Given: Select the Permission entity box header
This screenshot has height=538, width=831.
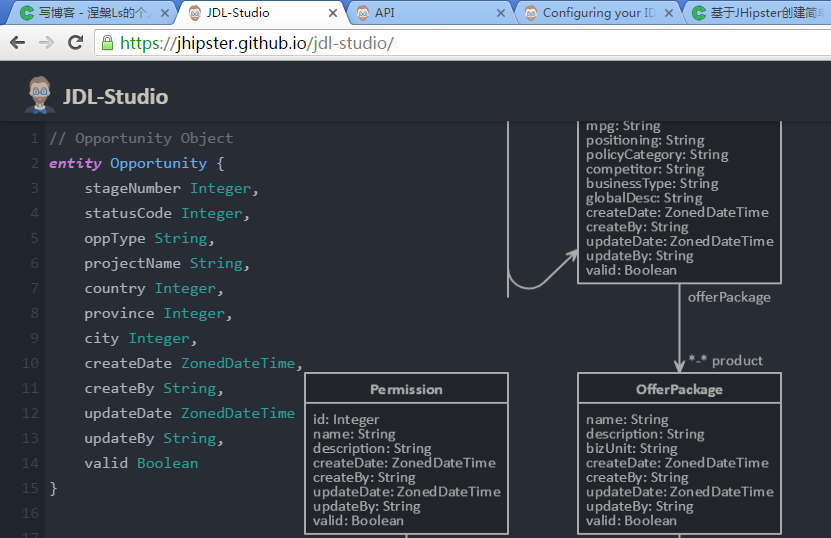Looking at the screenshot, I should (406, 389).
